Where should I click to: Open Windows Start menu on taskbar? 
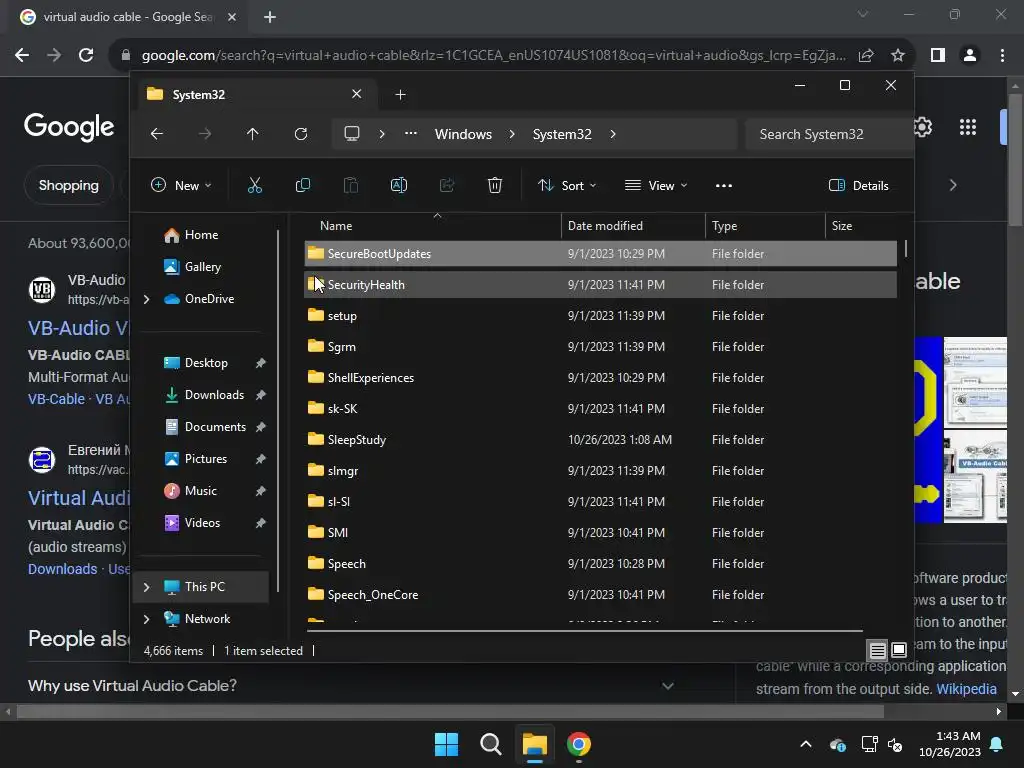(x=447, y=744)
